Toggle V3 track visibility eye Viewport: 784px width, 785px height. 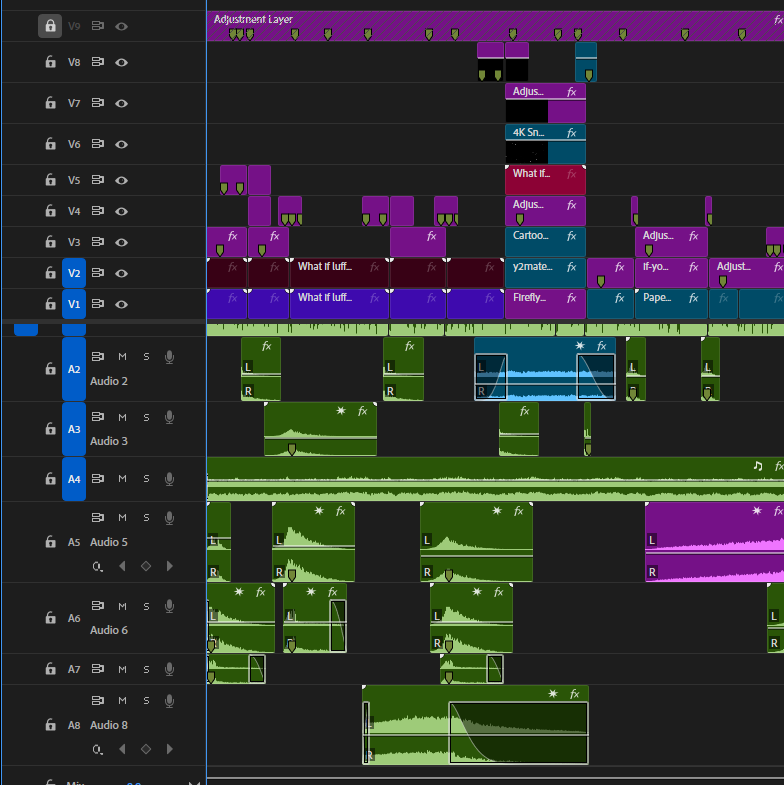122,242
